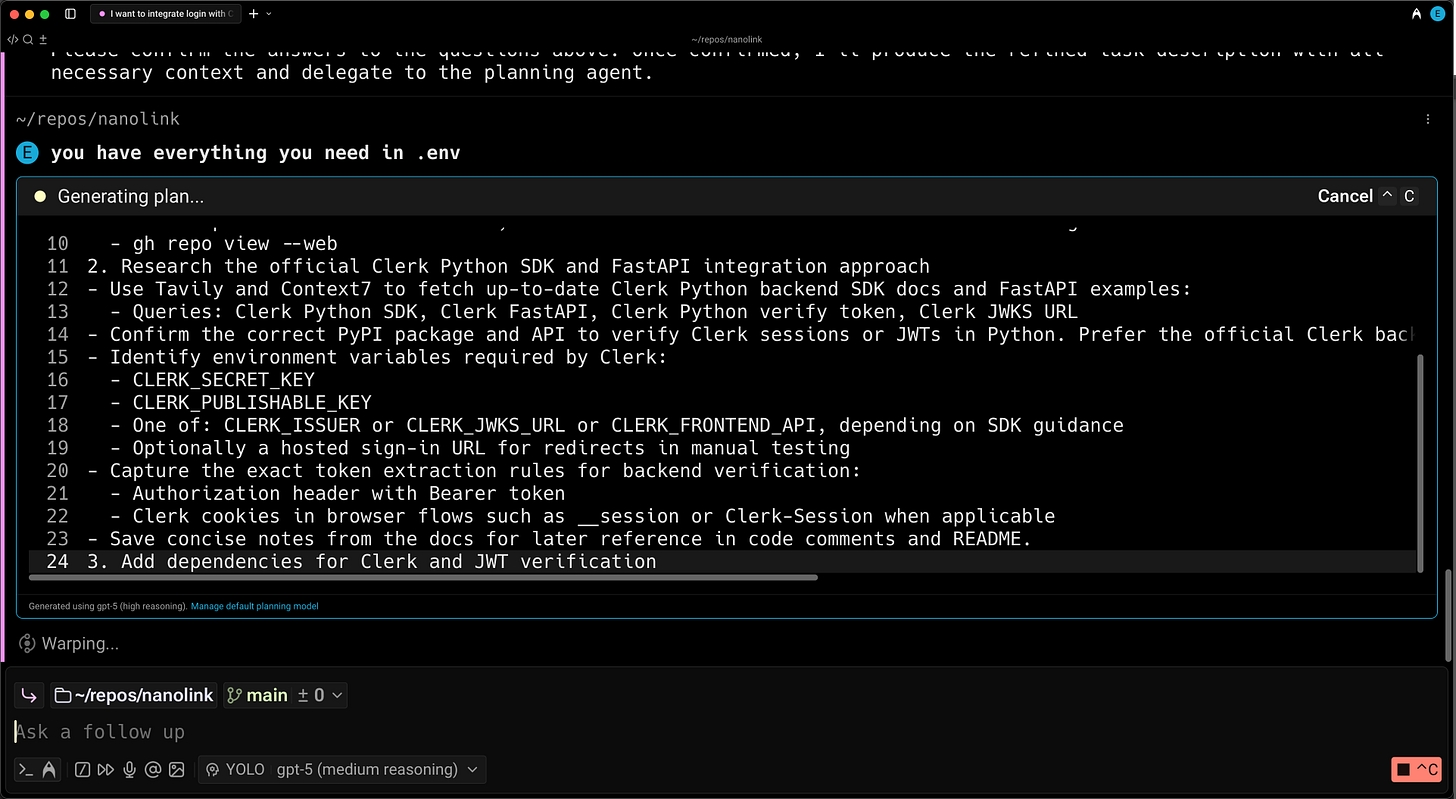The image size is (1456, 799).
Task: Open the ~/repos/nanolink directory chip
Action: [x=133, y=695]
